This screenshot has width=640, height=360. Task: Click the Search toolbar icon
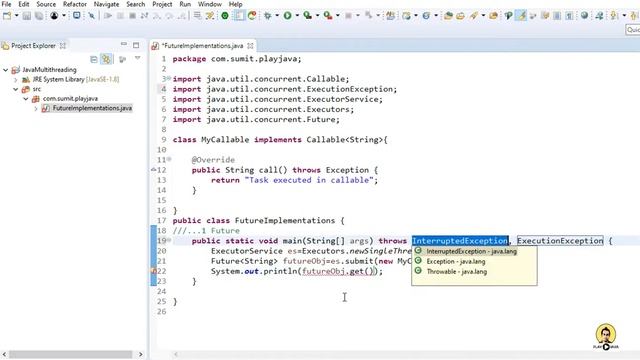(473, 16)
